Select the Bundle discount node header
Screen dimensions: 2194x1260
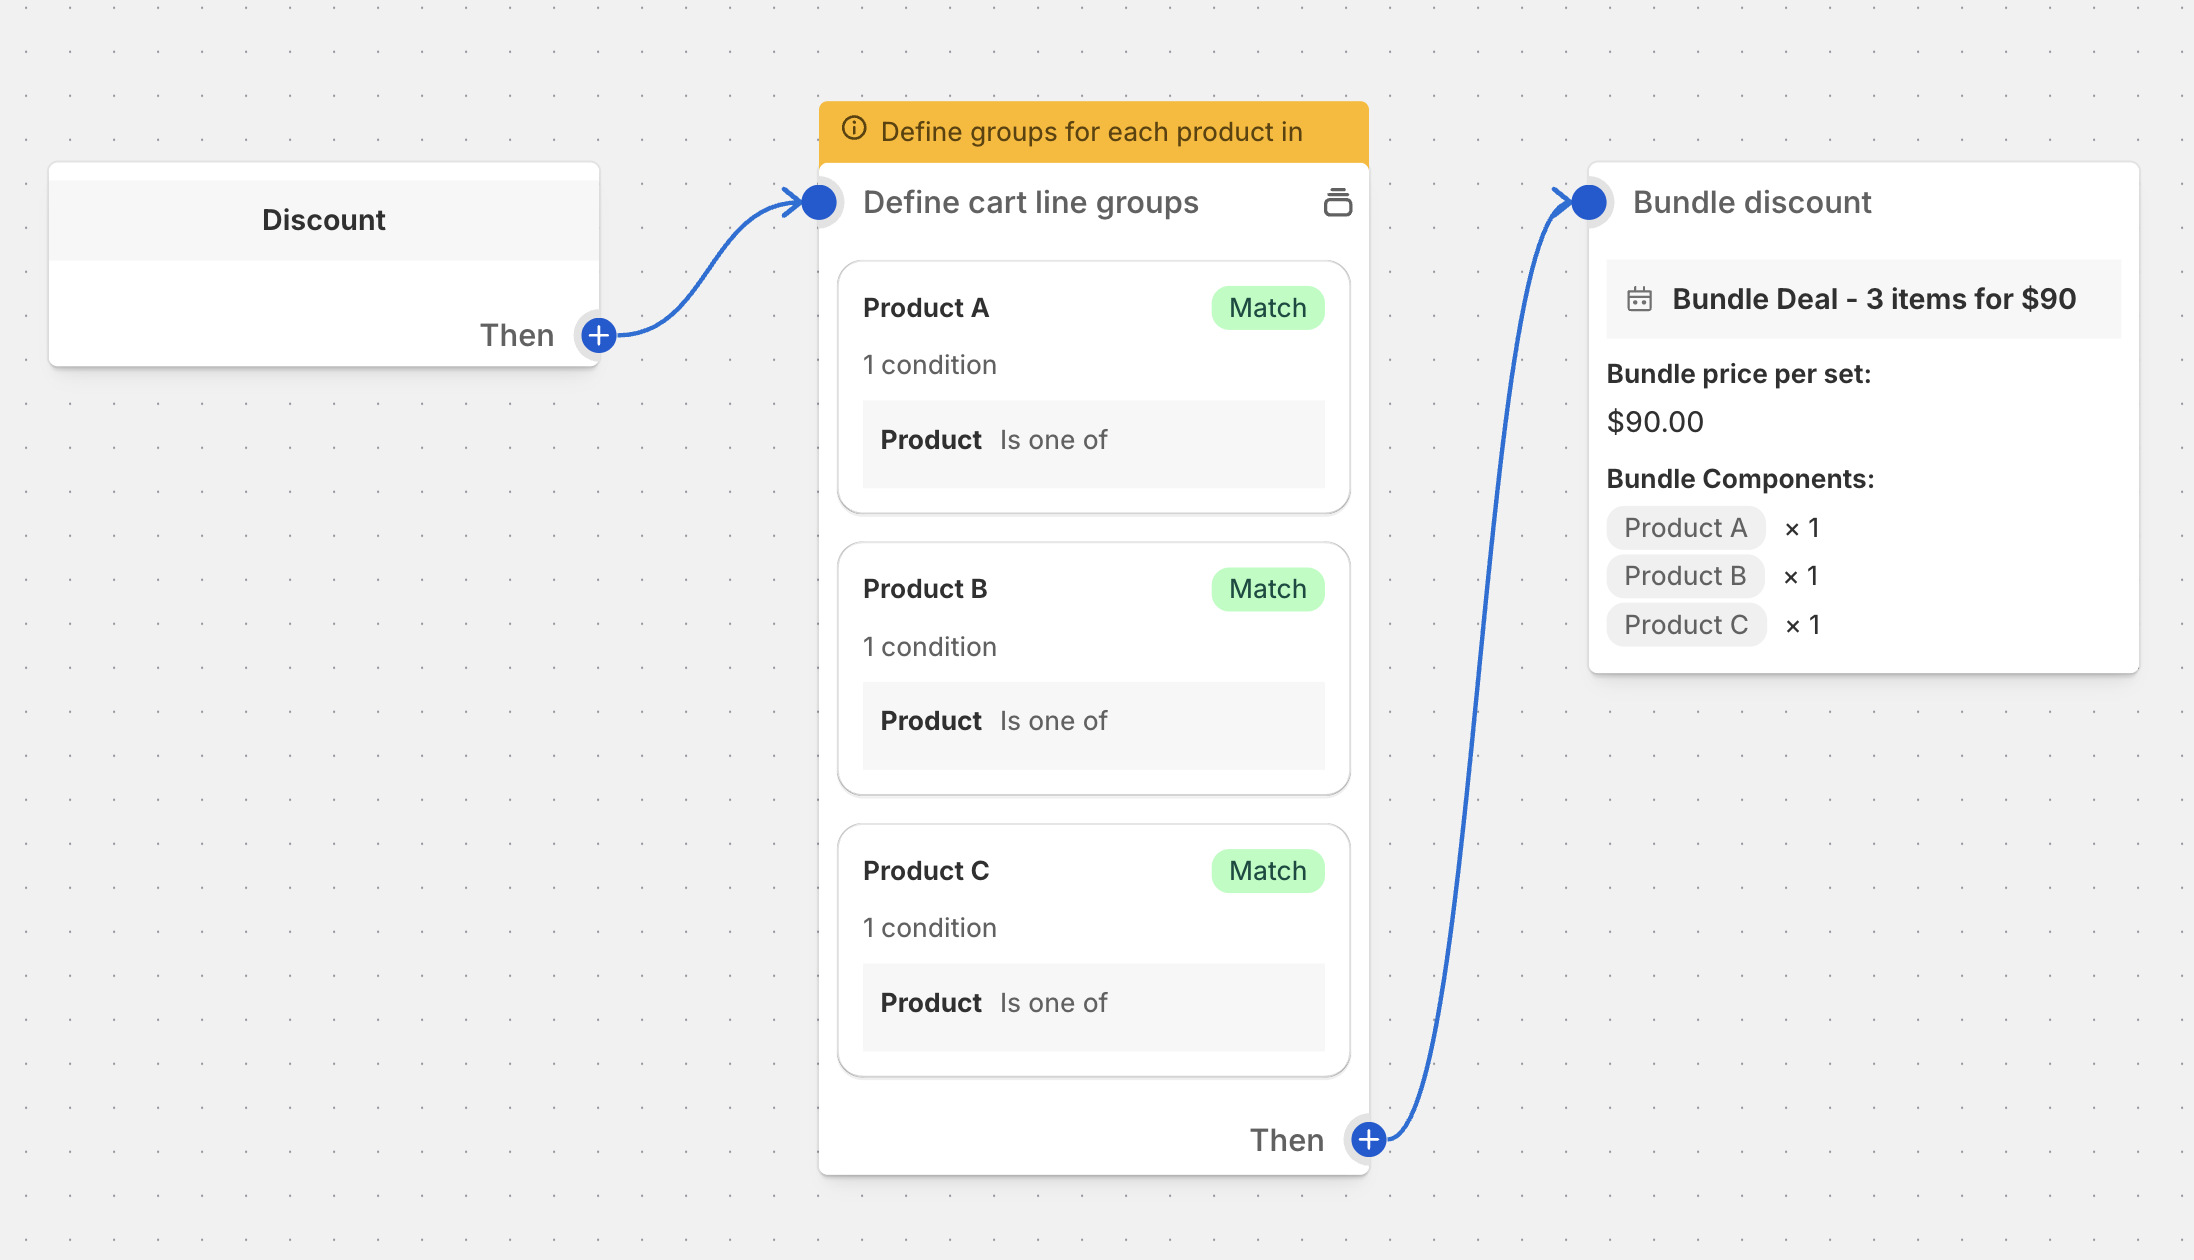pyautogui.click(x=1752, y=202)
